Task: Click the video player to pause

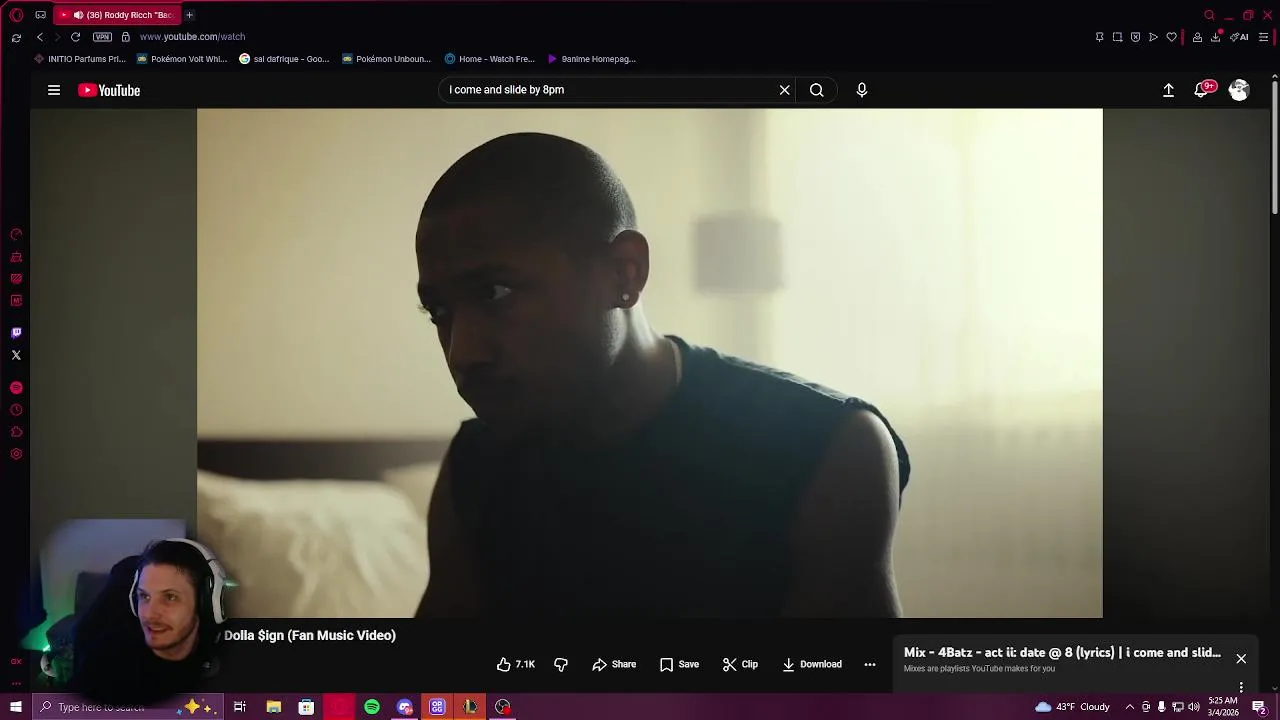Action: click(650, 363)
